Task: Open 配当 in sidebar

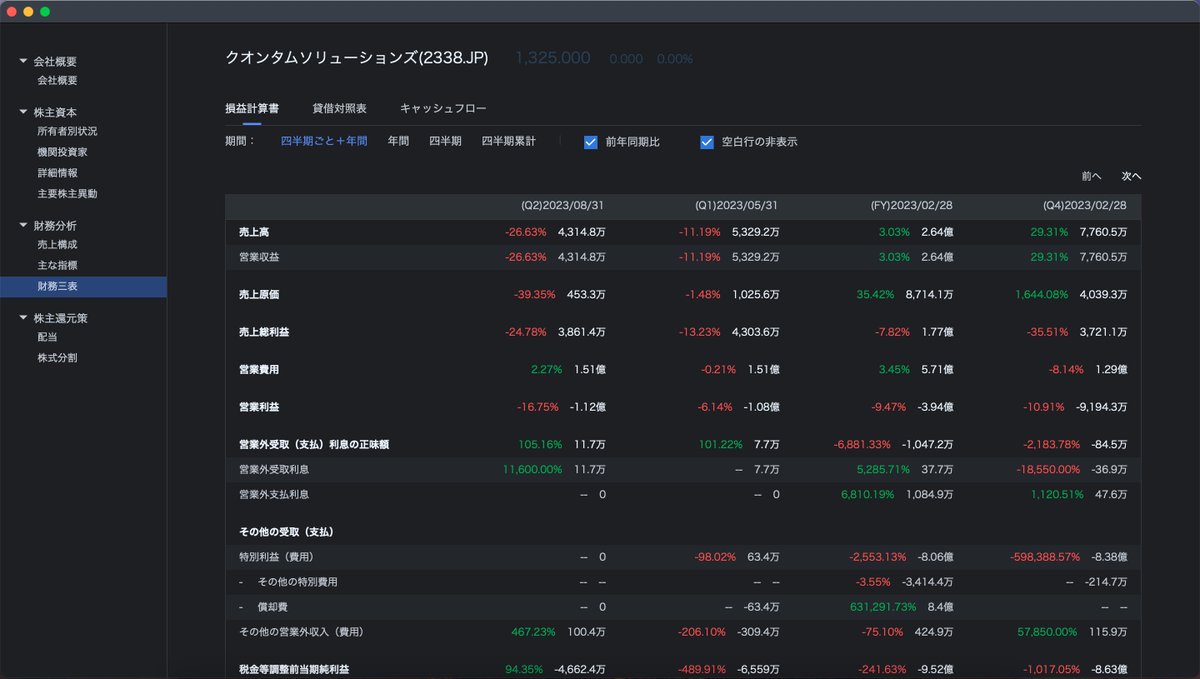Action: pos(47,337)
